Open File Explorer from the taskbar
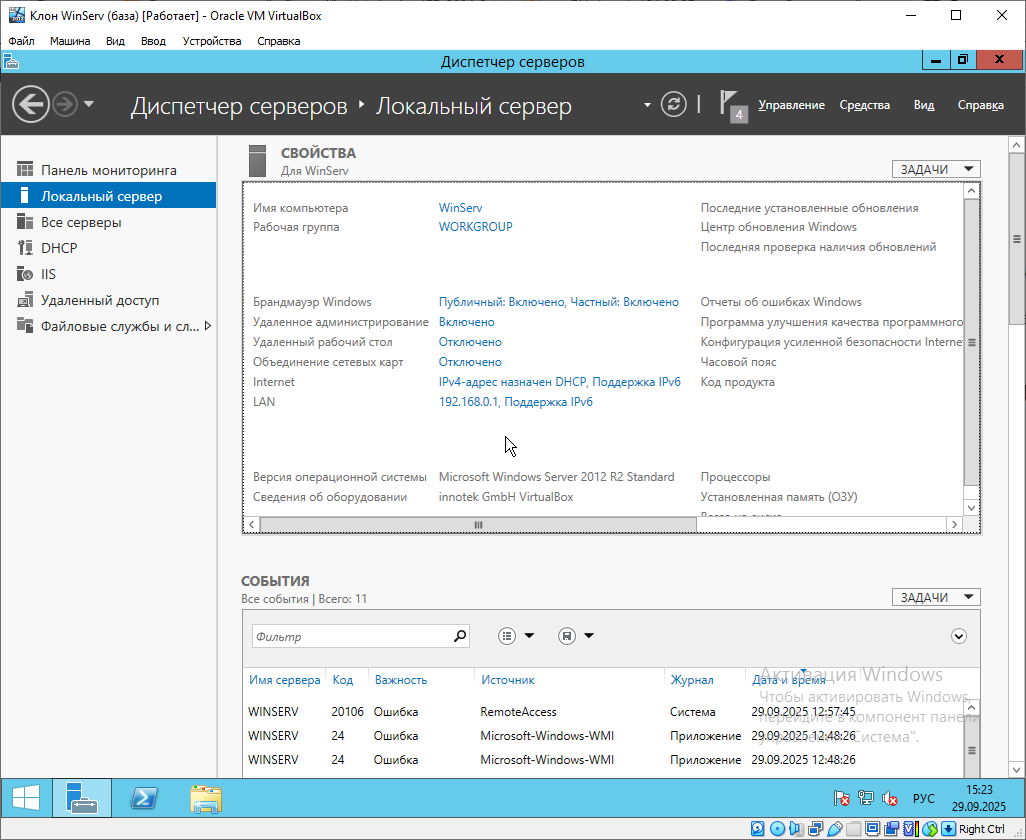 (x=205, y=797)
